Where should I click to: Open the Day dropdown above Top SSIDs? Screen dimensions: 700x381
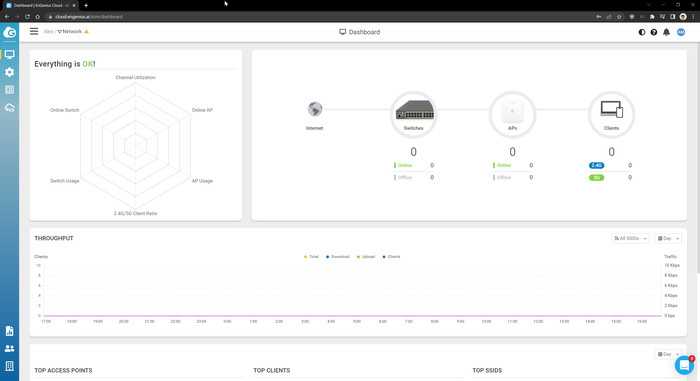(x=668, y=354)
